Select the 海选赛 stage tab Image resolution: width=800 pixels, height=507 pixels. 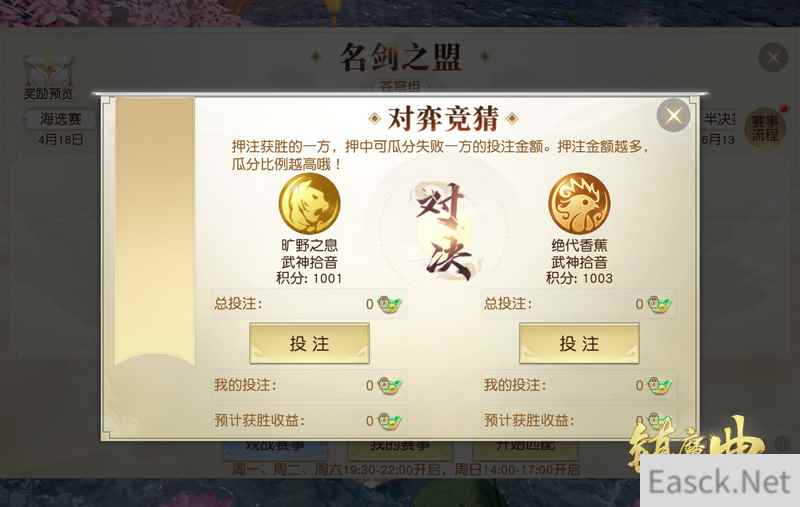pos(61,119)
